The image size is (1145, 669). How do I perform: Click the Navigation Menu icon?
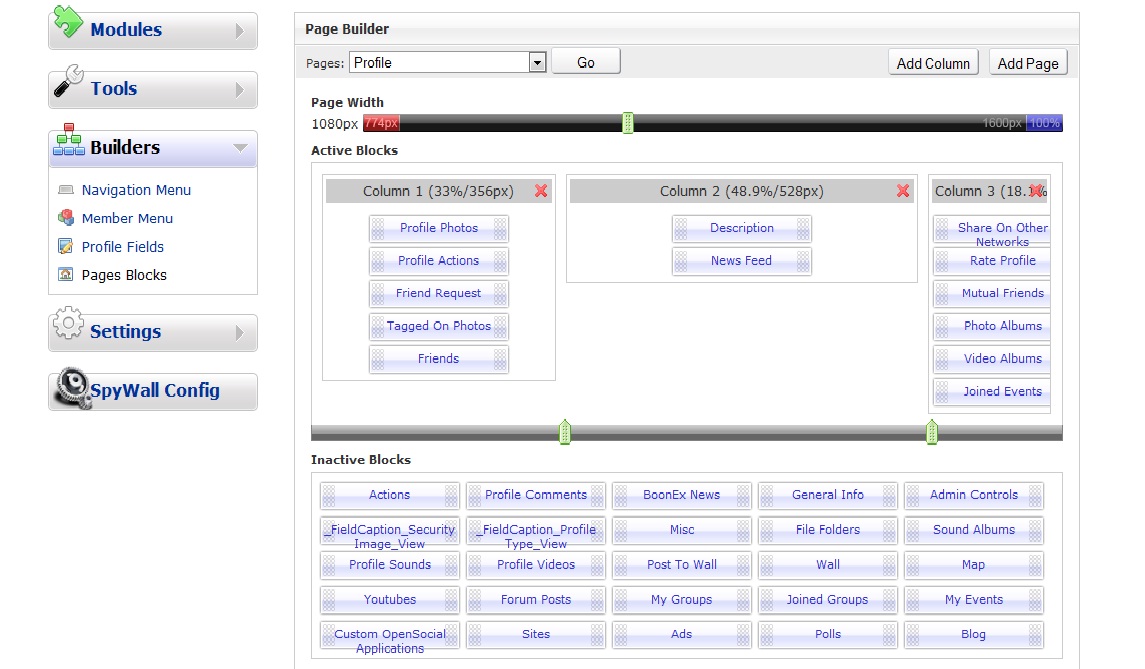(x=66, y=190)
